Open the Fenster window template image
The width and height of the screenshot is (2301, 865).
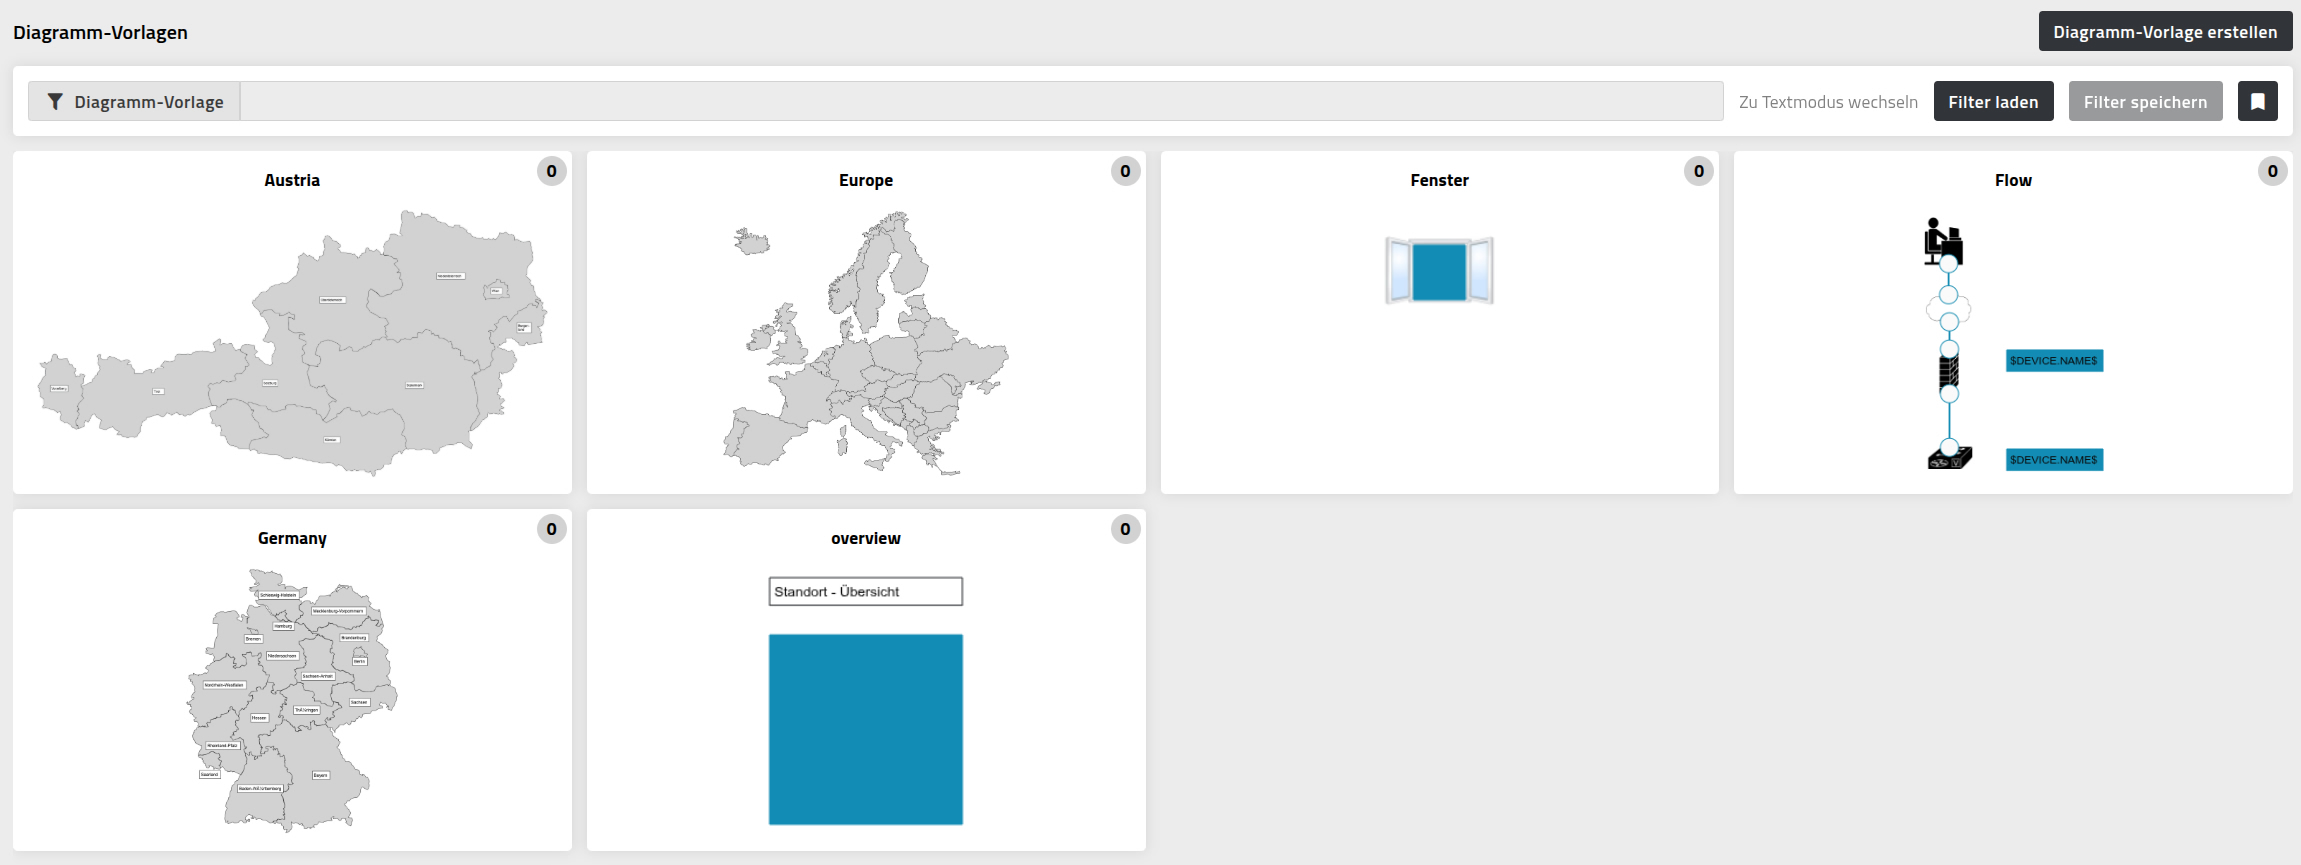point(1439,270)
